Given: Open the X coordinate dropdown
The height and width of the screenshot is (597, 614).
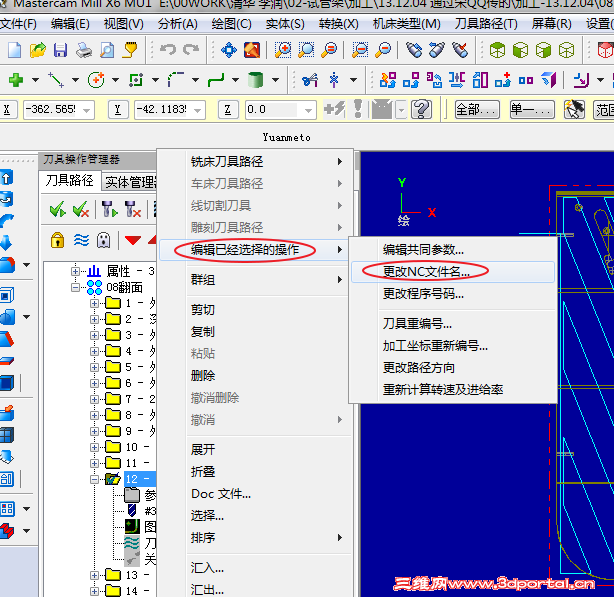Looking at the screenshot, I should pyautogui.click(x=87, y=110).
